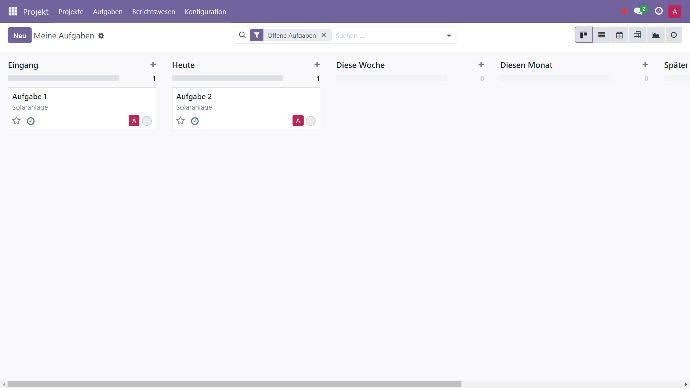The image size is (690, 388).
Task: Click Solaranlage project under Aufgabe 2
Action: pyautogui.click(x=194, y=107)
